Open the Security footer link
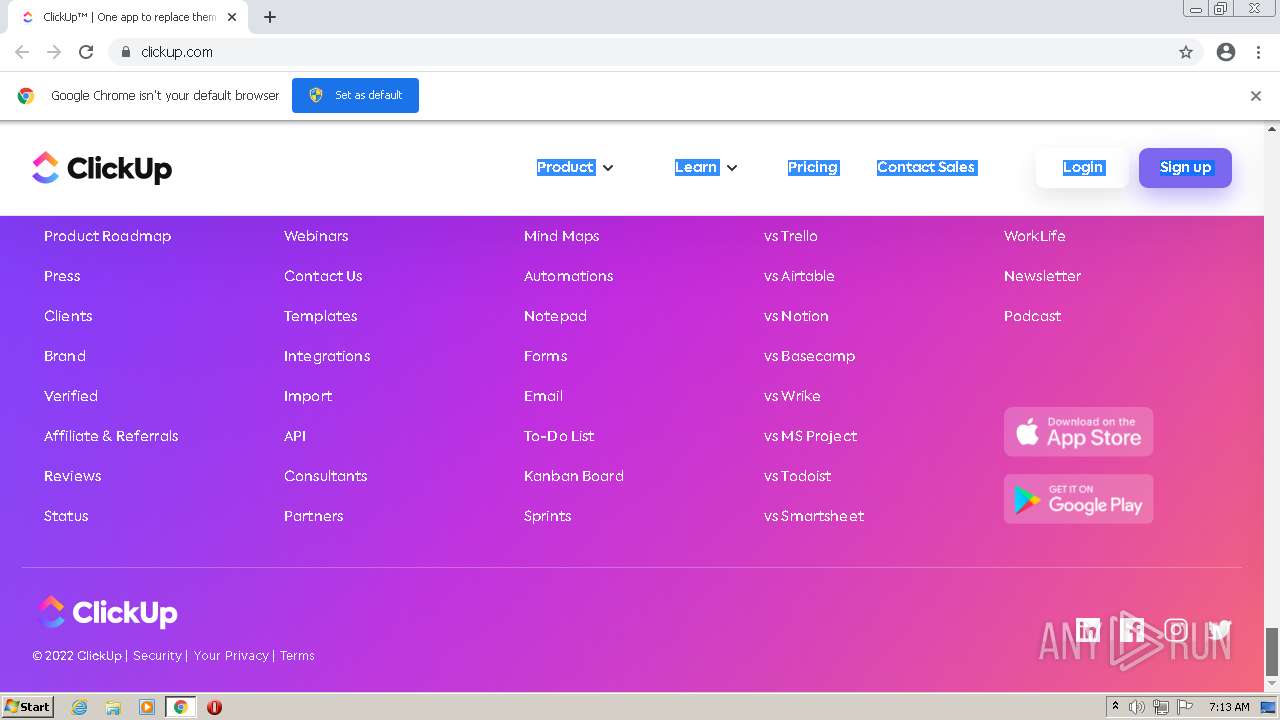Viewport: 1280px width, 720px height. [157, 656]
